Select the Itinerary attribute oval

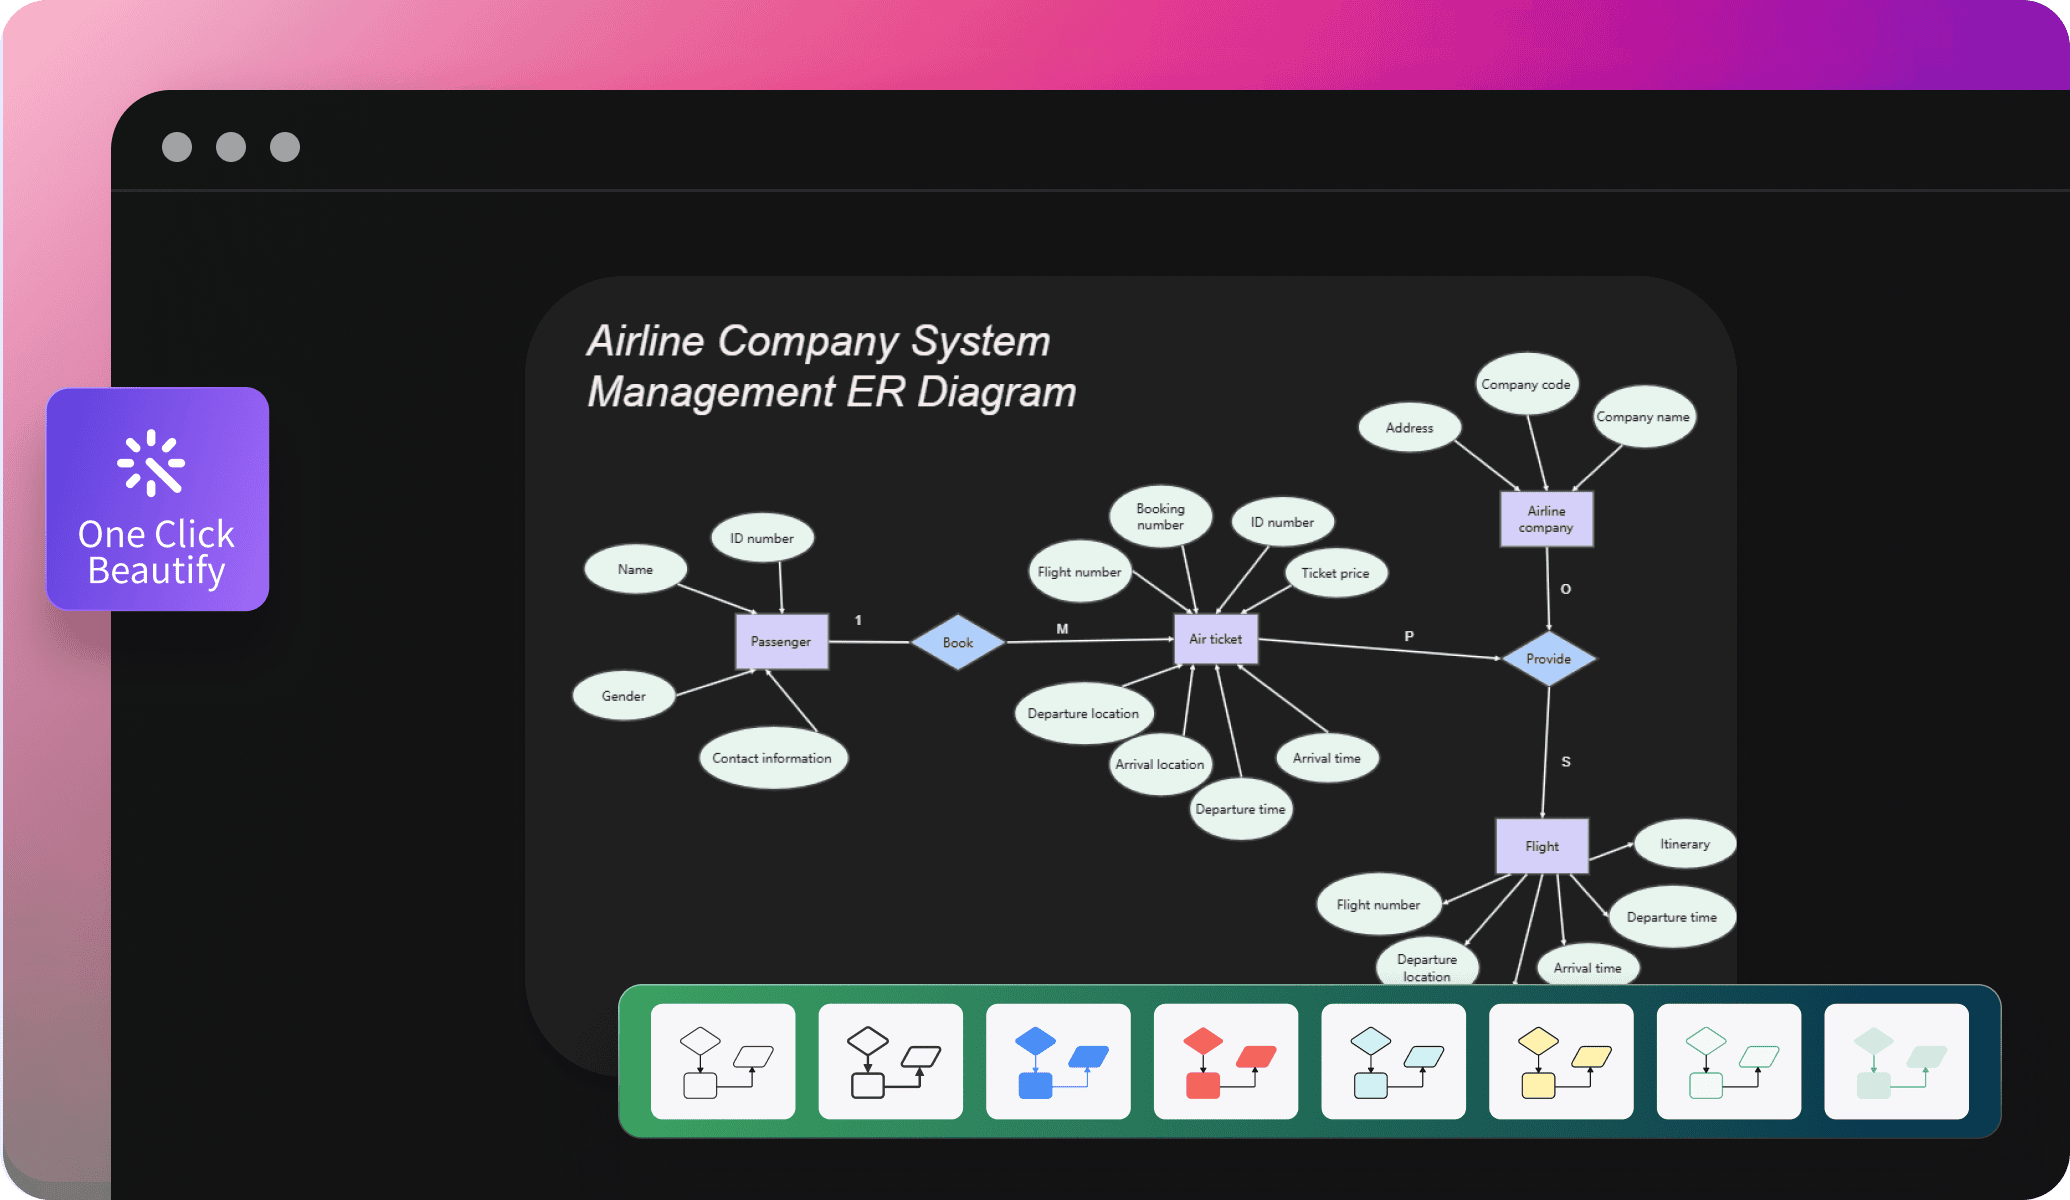[x=1685, y=844]
